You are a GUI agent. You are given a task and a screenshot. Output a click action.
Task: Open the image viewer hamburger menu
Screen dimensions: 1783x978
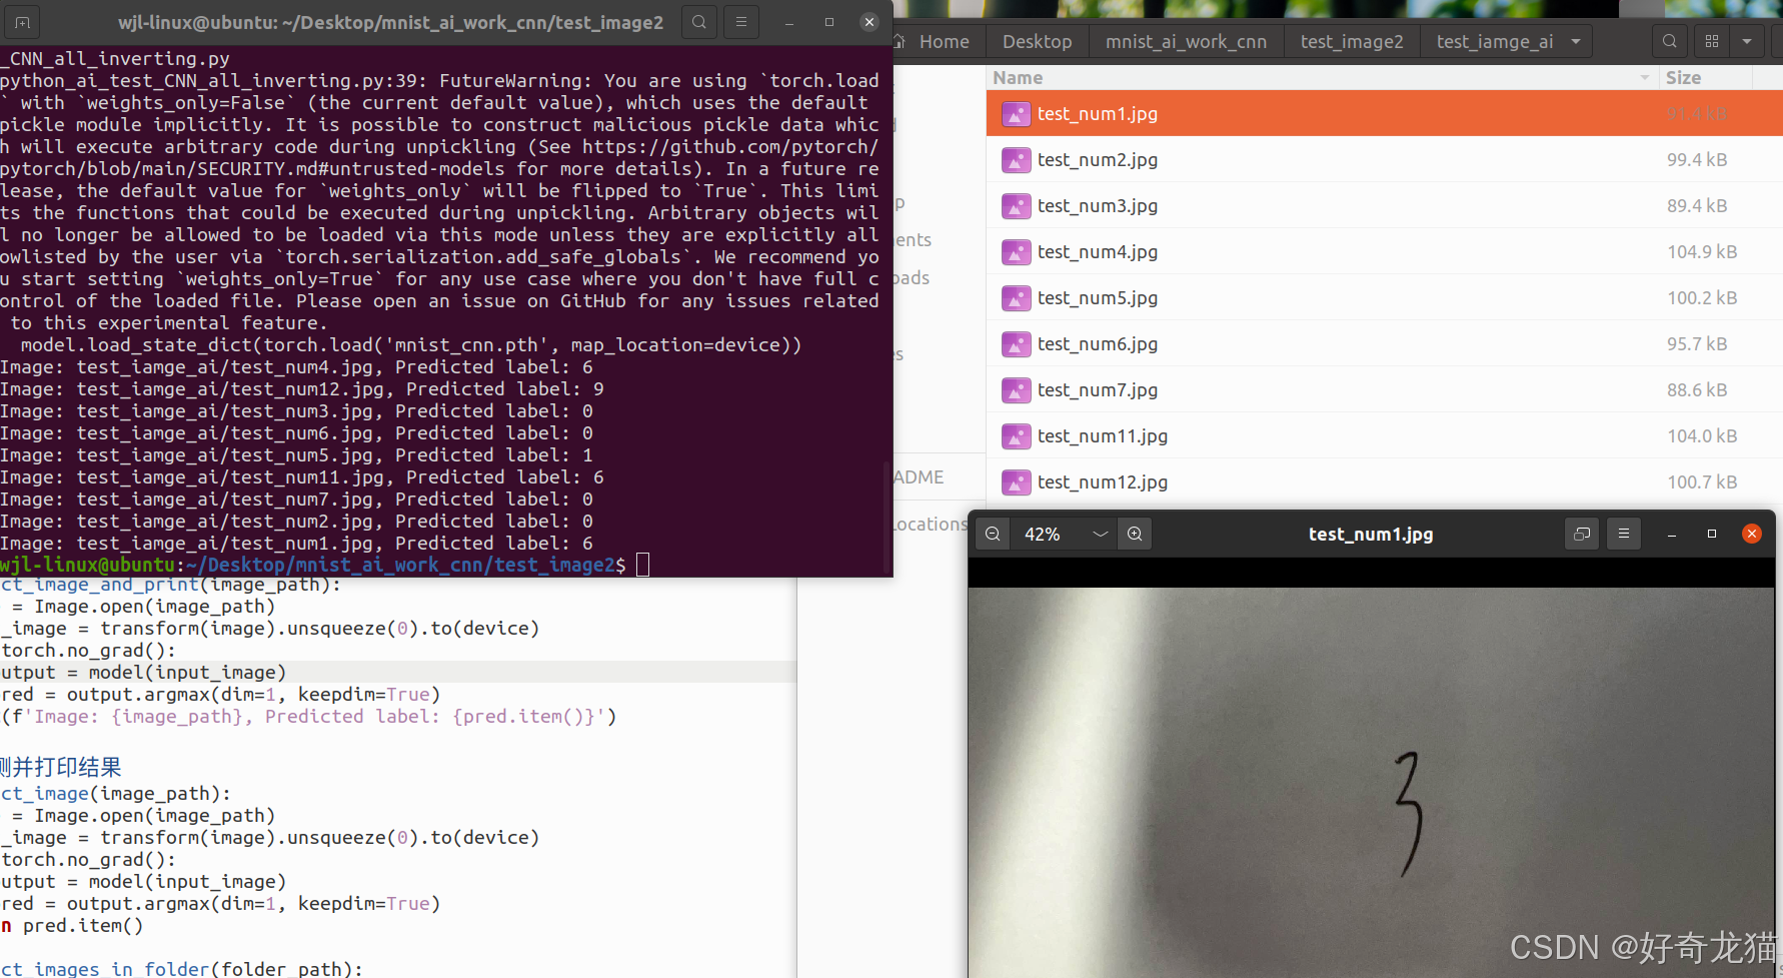point(1624,534)
